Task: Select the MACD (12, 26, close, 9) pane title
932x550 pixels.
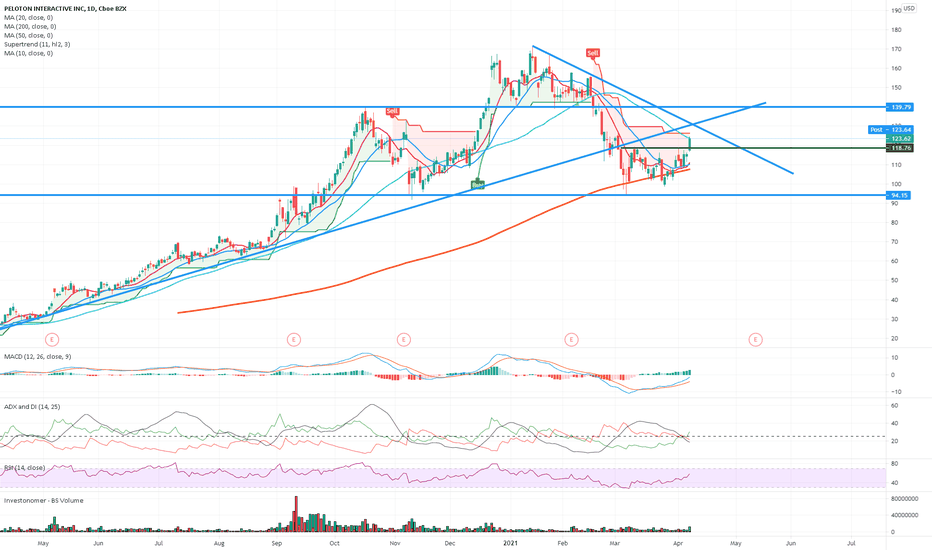Action: [37, 356]
